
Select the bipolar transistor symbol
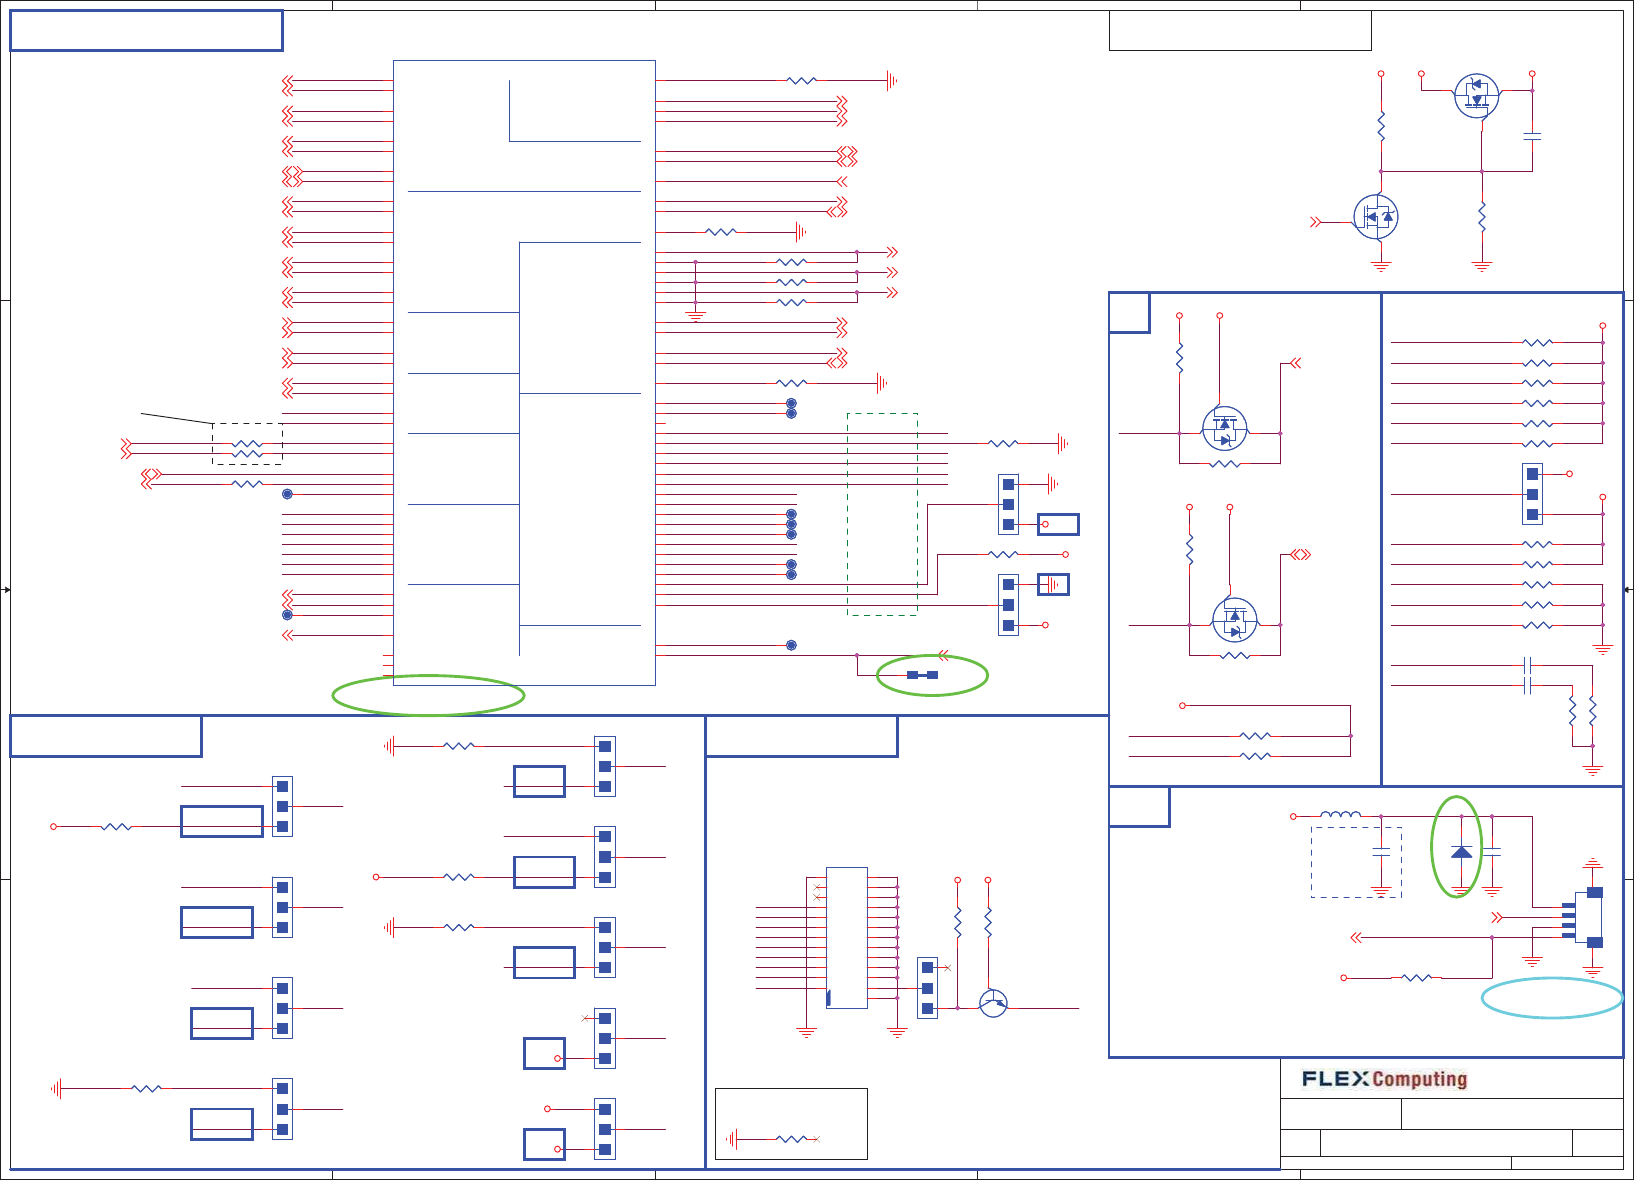click(993, 1003)
